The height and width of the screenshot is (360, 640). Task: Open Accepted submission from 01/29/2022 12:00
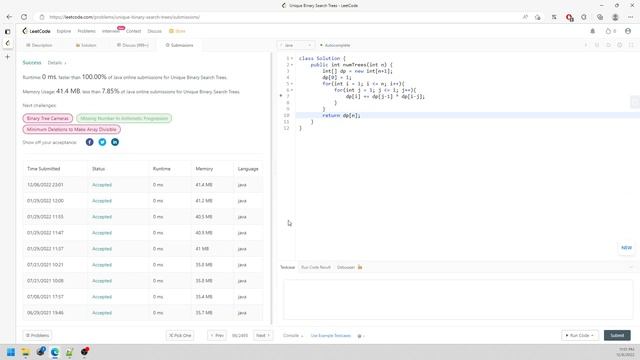(x=102, y=201)
